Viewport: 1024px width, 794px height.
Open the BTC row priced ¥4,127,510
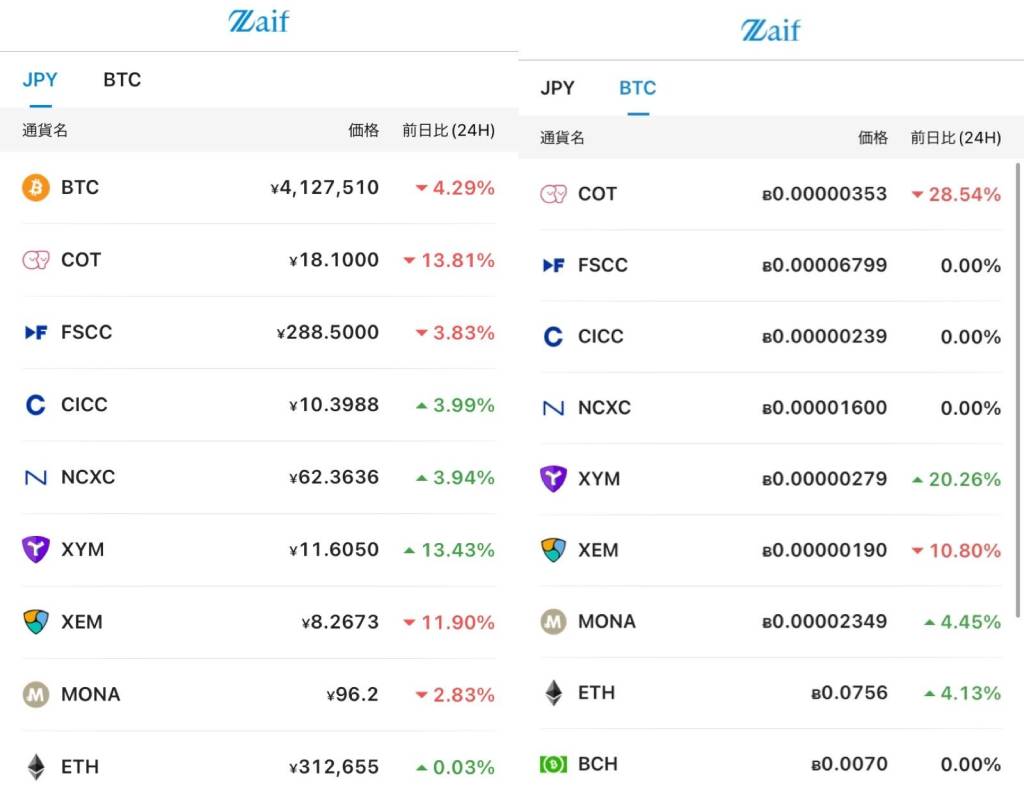coord(258,188)
